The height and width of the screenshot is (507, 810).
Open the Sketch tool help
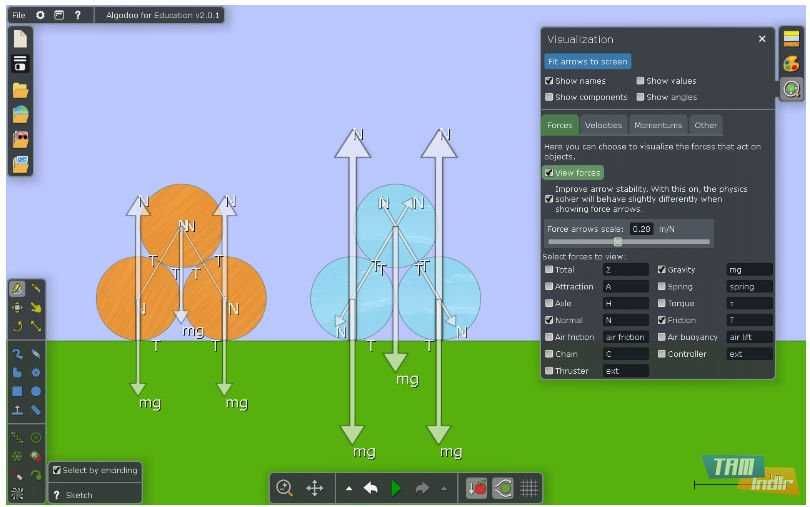click(57, 495)
